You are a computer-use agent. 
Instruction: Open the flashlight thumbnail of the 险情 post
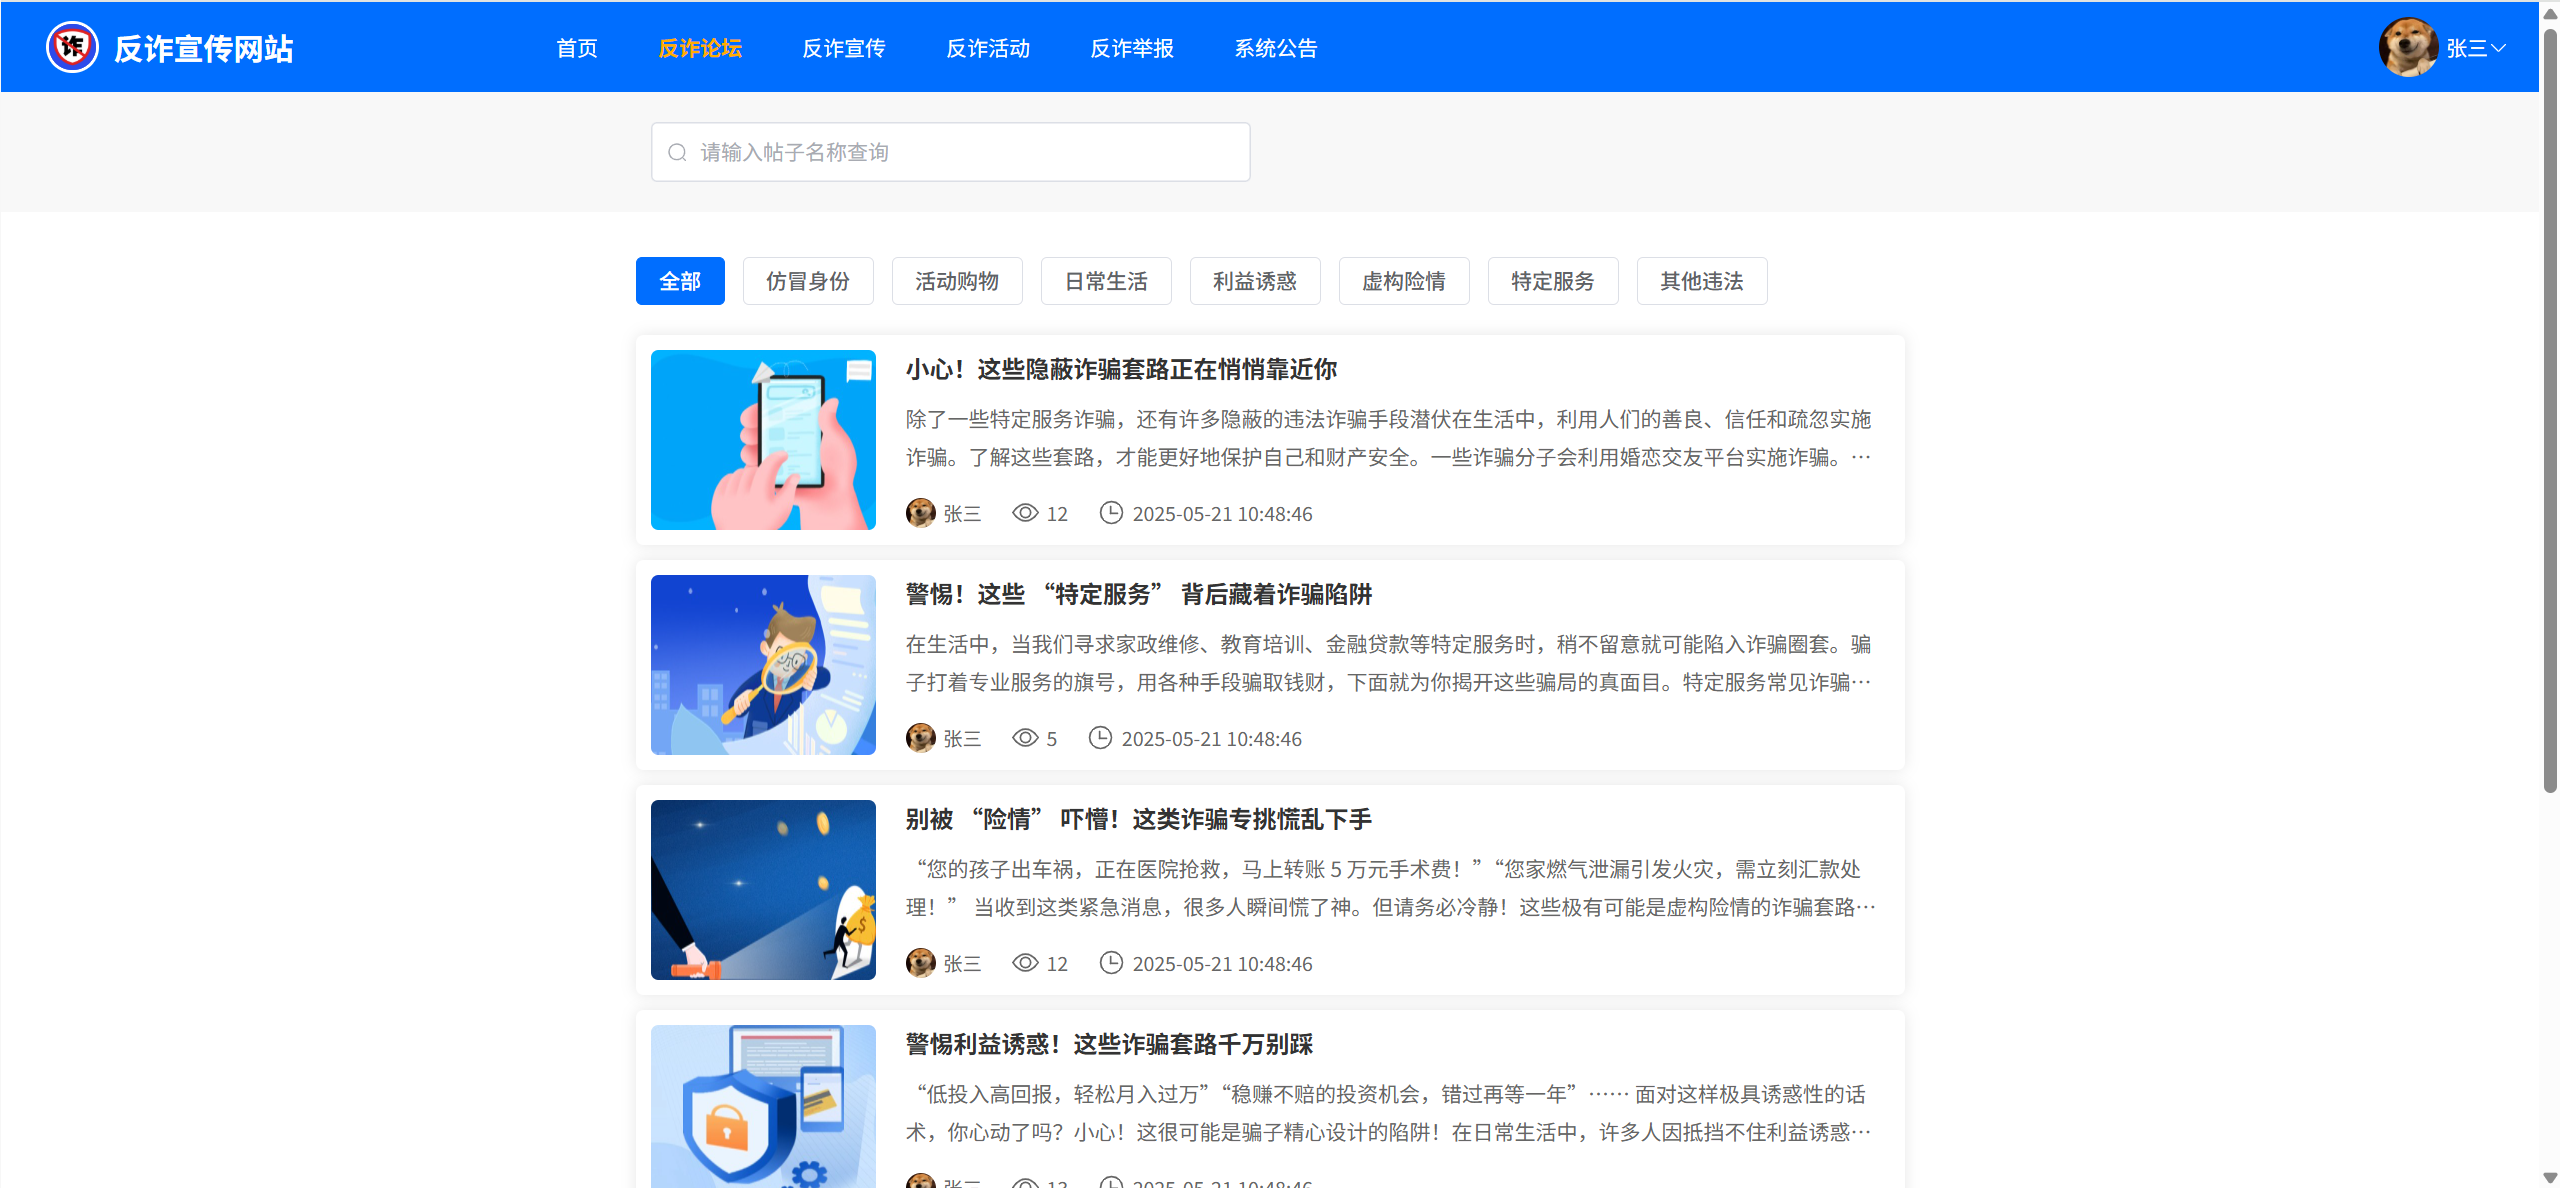coord(763,889)
